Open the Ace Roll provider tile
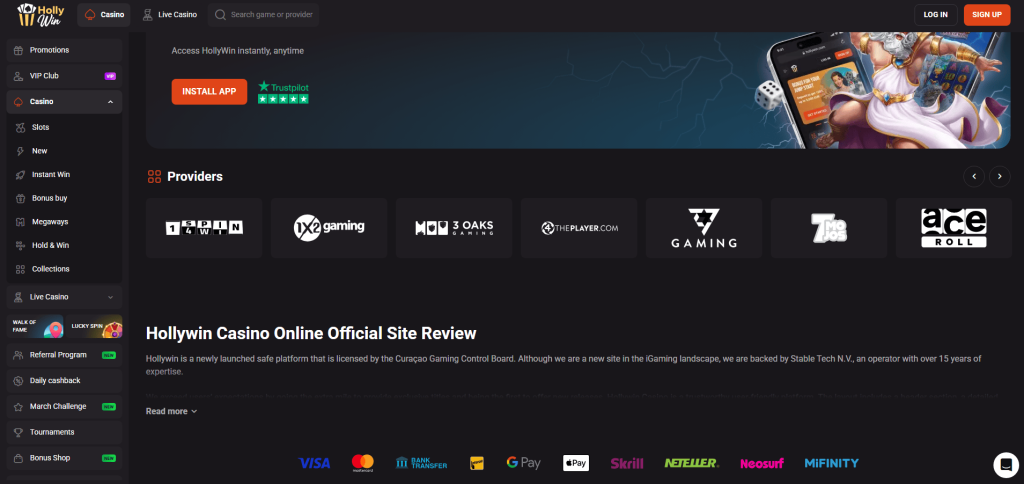The image size is (1024, 484). (953, 228)
